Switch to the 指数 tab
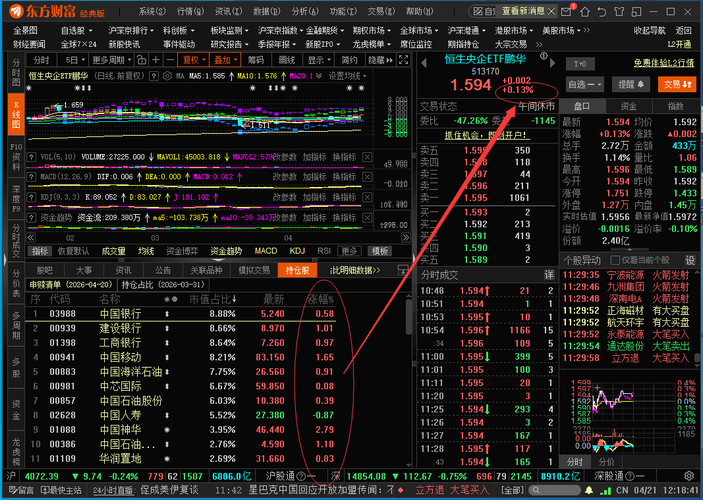Viewport: 703px width, 500px height. 675,106
